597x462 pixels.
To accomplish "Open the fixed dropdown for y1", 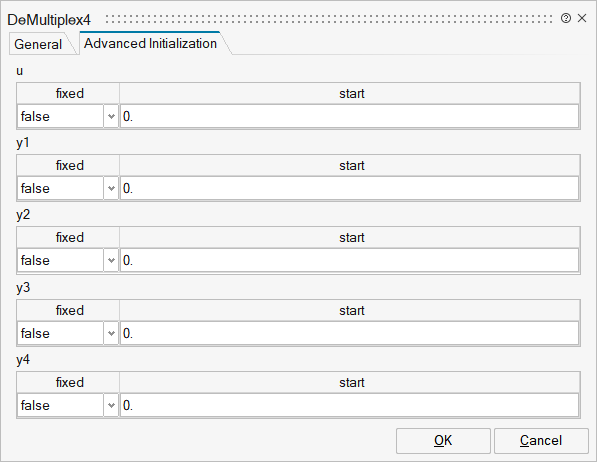I will pyautogui.click(x=68, y=189).
